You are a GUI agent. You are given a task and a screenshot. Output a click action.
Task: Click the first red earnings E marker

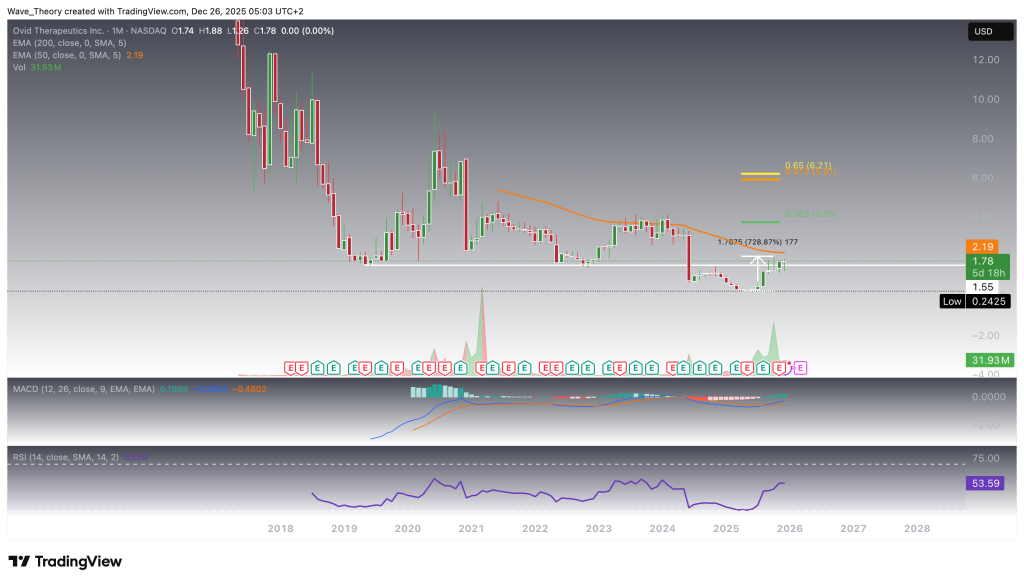(291, 368)
